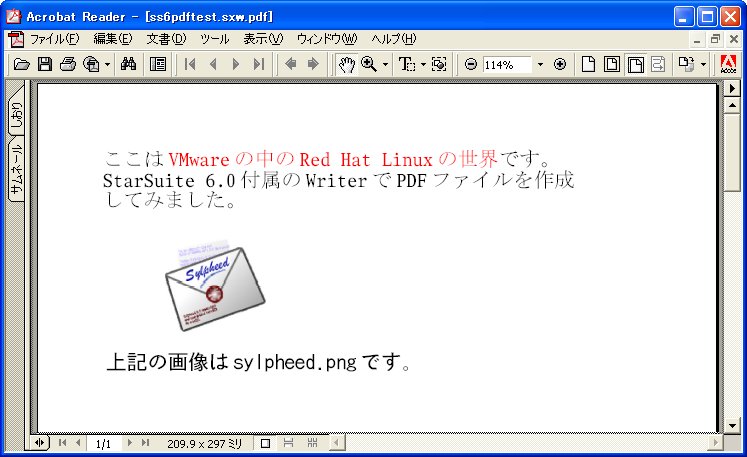Open the 表示(V) menu

click(263, 39)
